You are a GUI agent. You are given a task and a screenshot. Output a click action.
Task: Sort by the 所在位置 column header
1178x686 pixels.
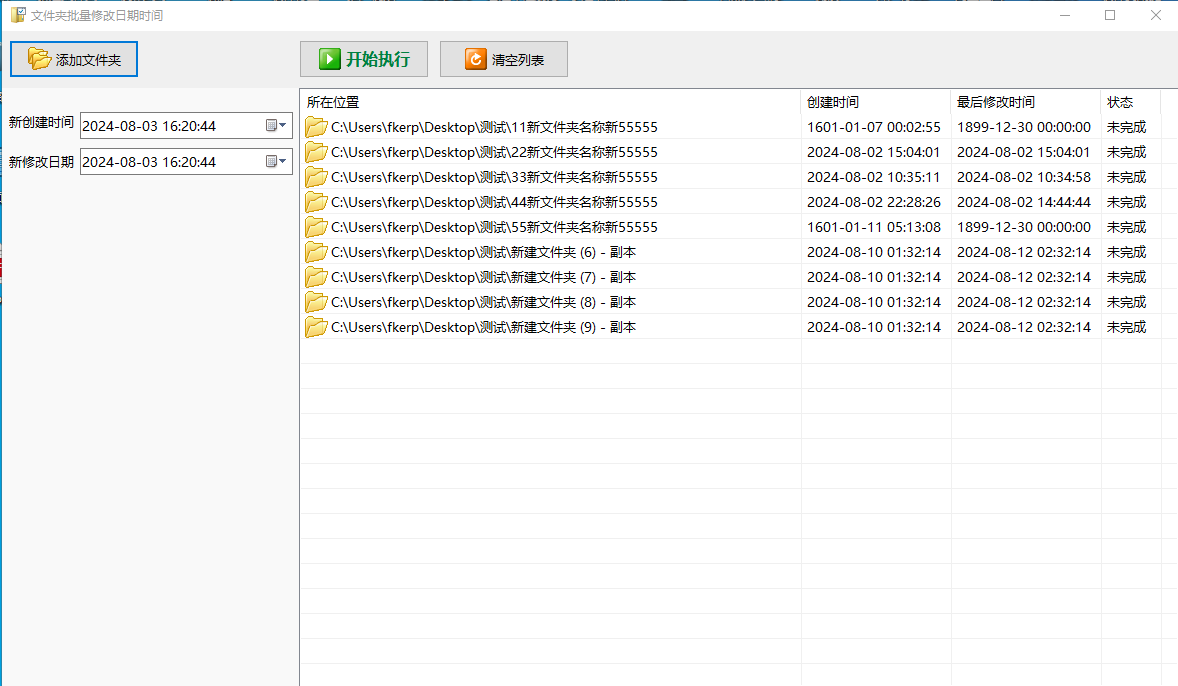click(x=550, y=102)
